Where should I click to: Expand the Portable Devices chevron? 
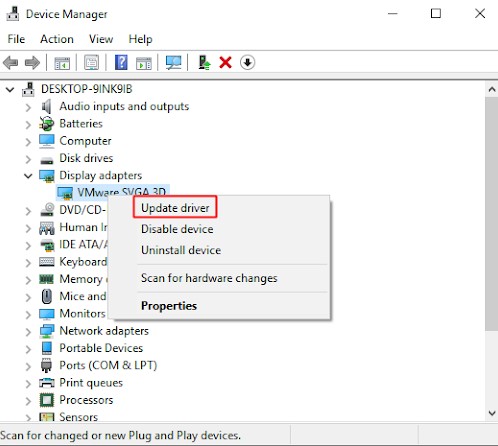coord(28,349)
